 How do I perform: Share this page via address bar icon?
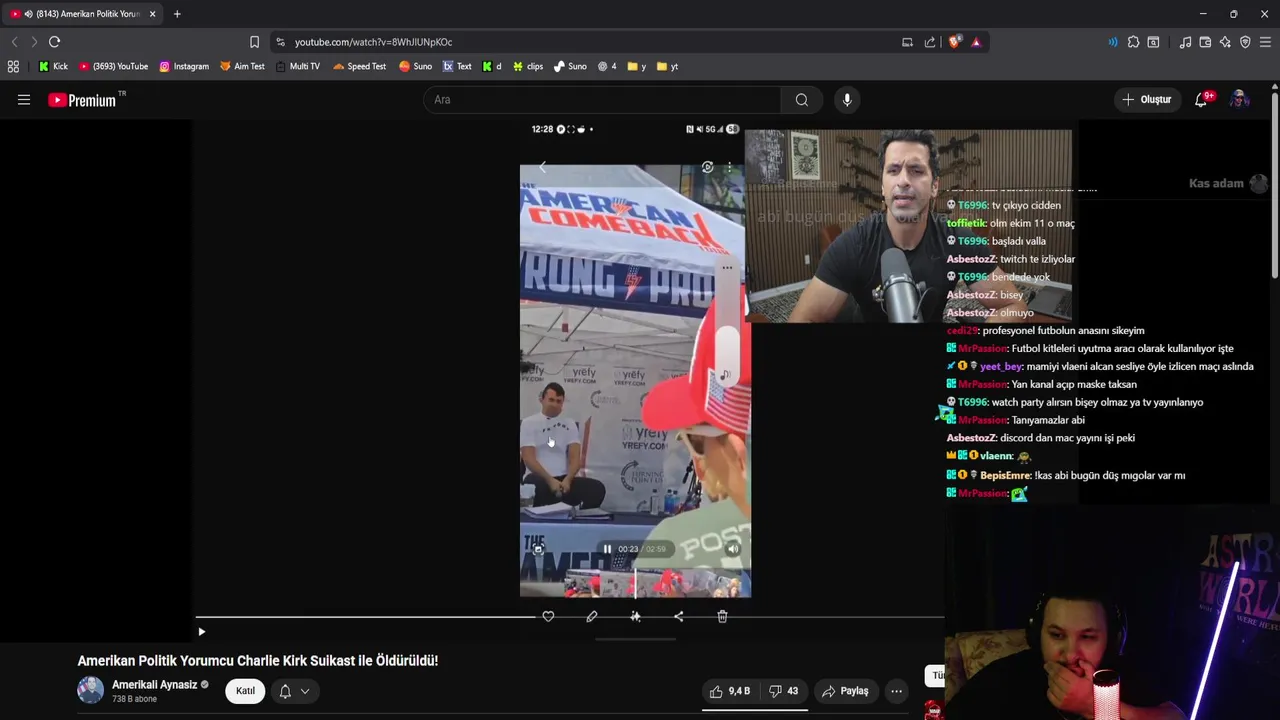(930, 42)
